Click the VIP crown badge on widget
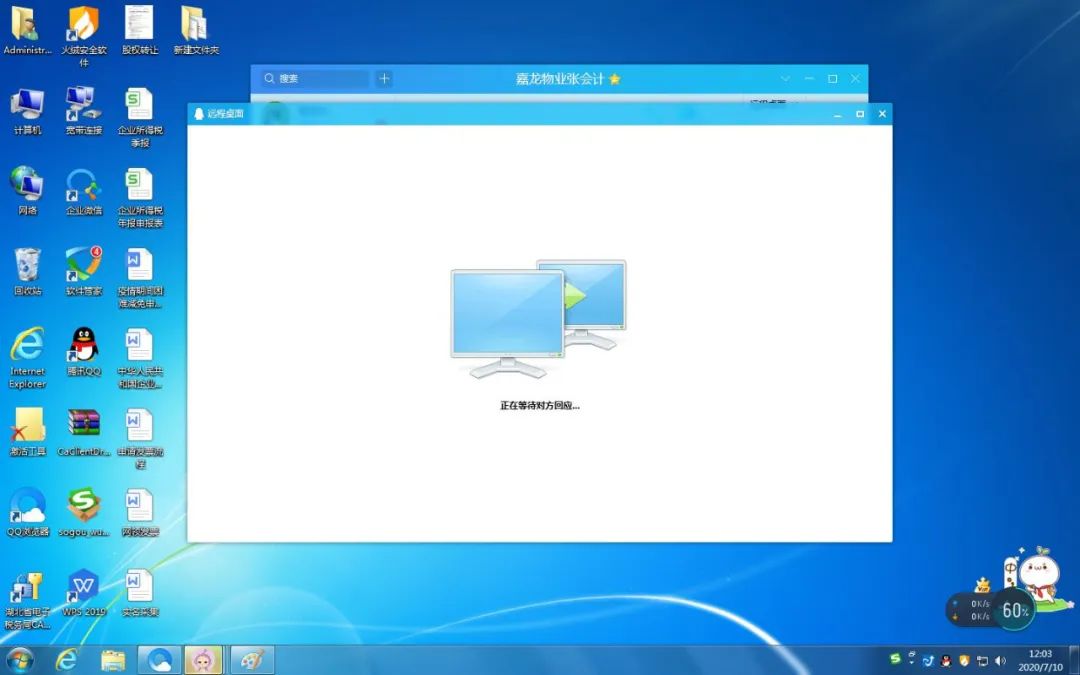The width and height of the screenshot is (1080, 675). [982, 585]
